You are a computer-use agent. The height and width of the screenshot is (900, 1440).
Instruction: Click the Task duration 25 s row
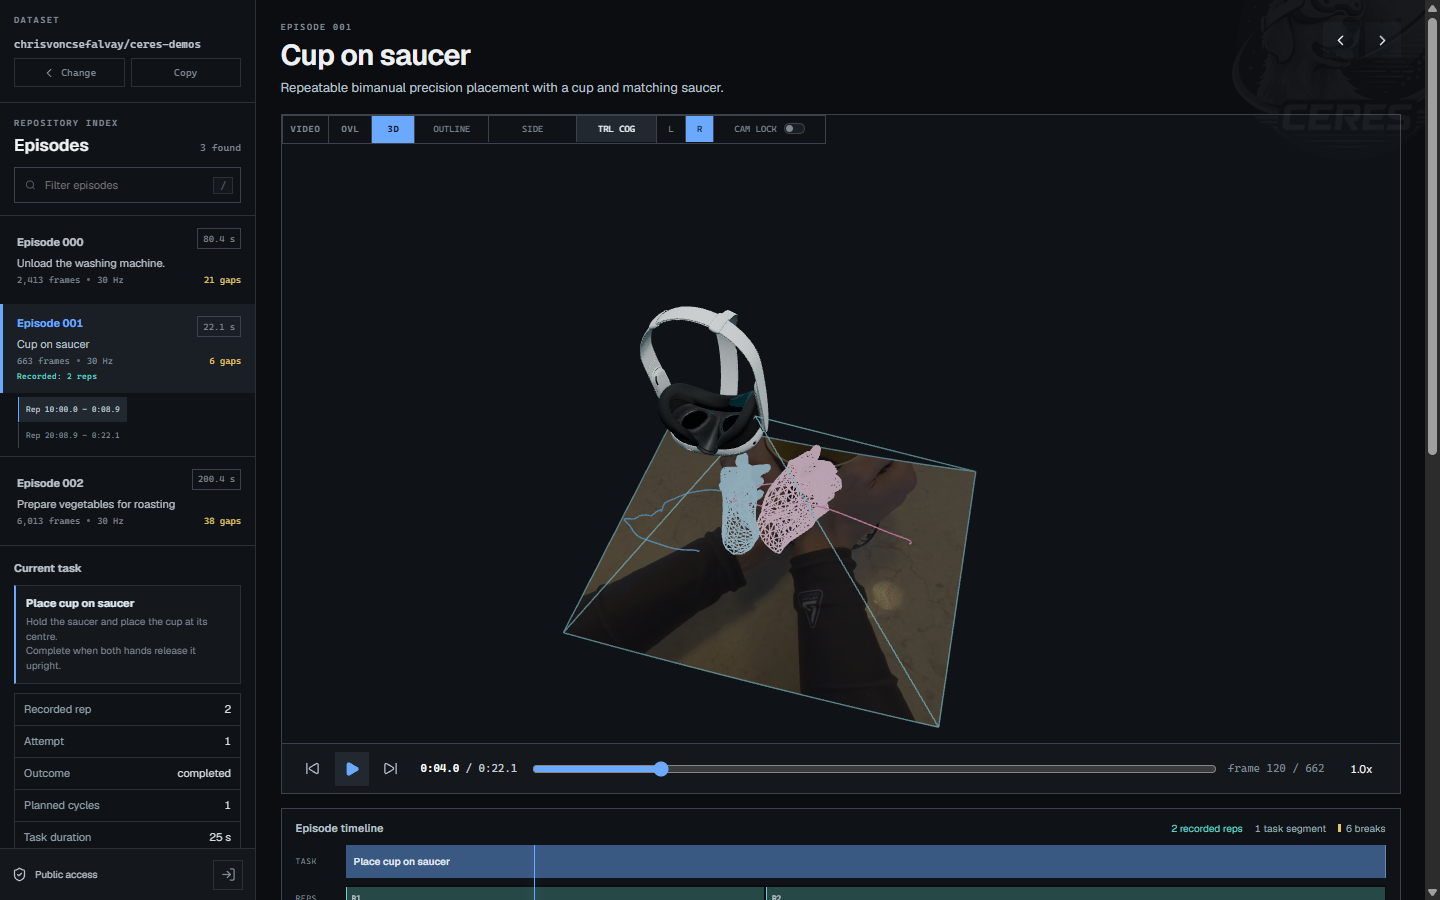(x=127, y=837)
